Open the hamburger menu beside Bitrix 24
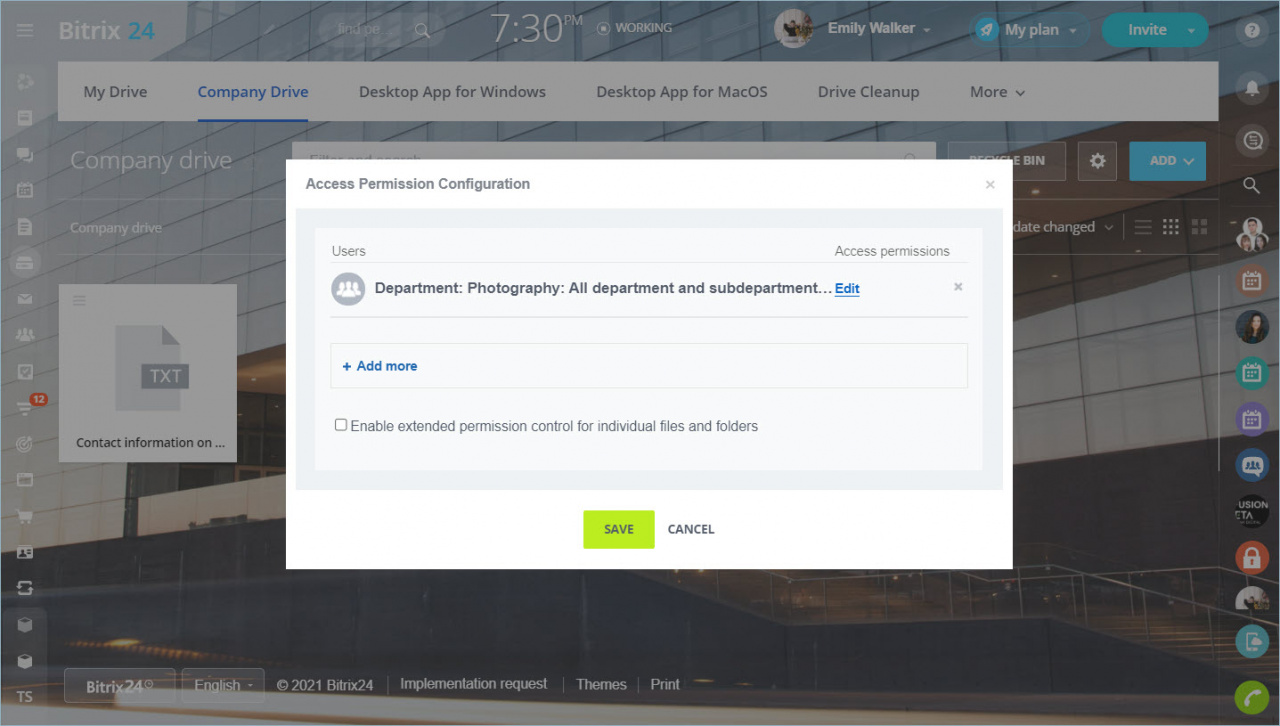 pyautogui.click(x=25, y=31)
